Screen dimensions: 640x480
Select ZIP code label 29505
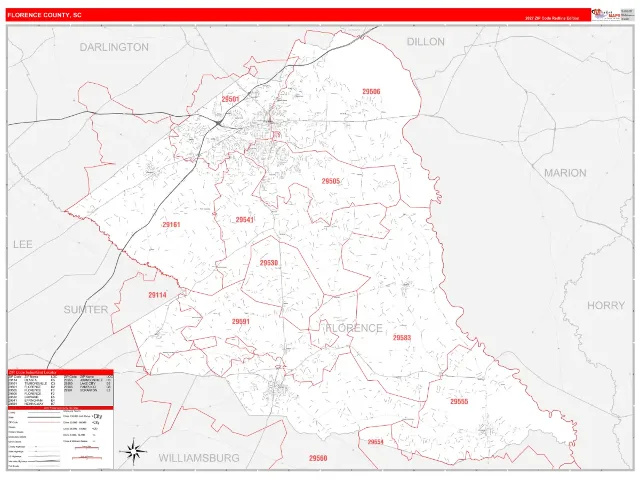click(x=330, y=181)
